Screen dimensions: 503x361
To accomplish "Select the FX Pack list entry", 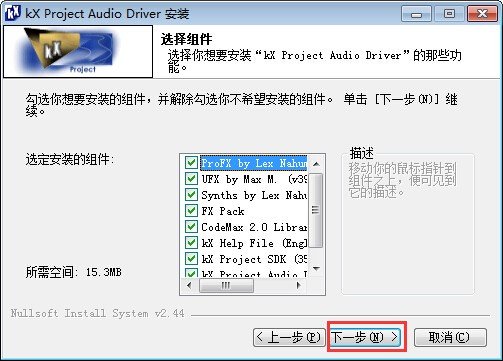I will (223, 211).
